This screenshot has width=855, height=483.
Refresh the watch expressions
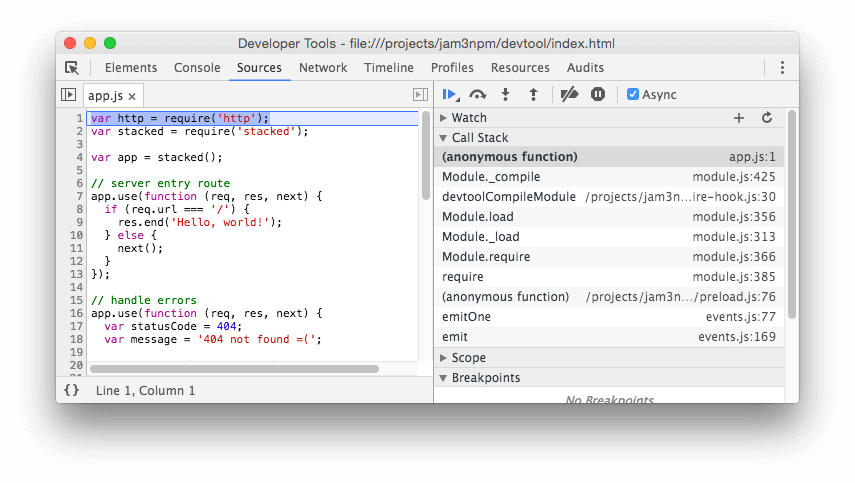(767, 118)
